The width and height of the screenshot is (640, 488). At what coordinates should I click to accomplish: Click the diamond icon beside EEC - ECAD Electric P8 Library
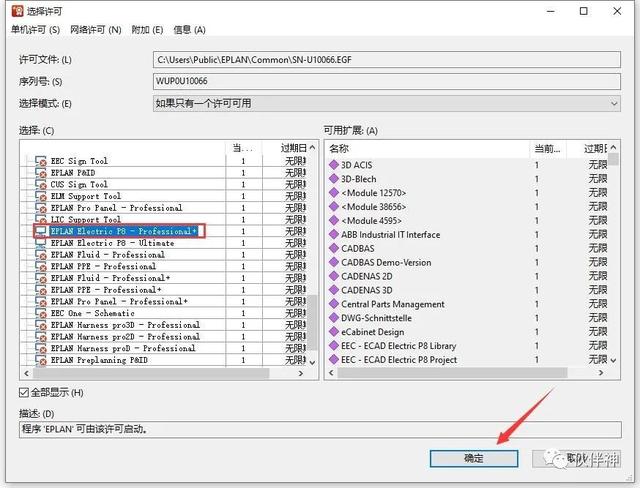334,345
